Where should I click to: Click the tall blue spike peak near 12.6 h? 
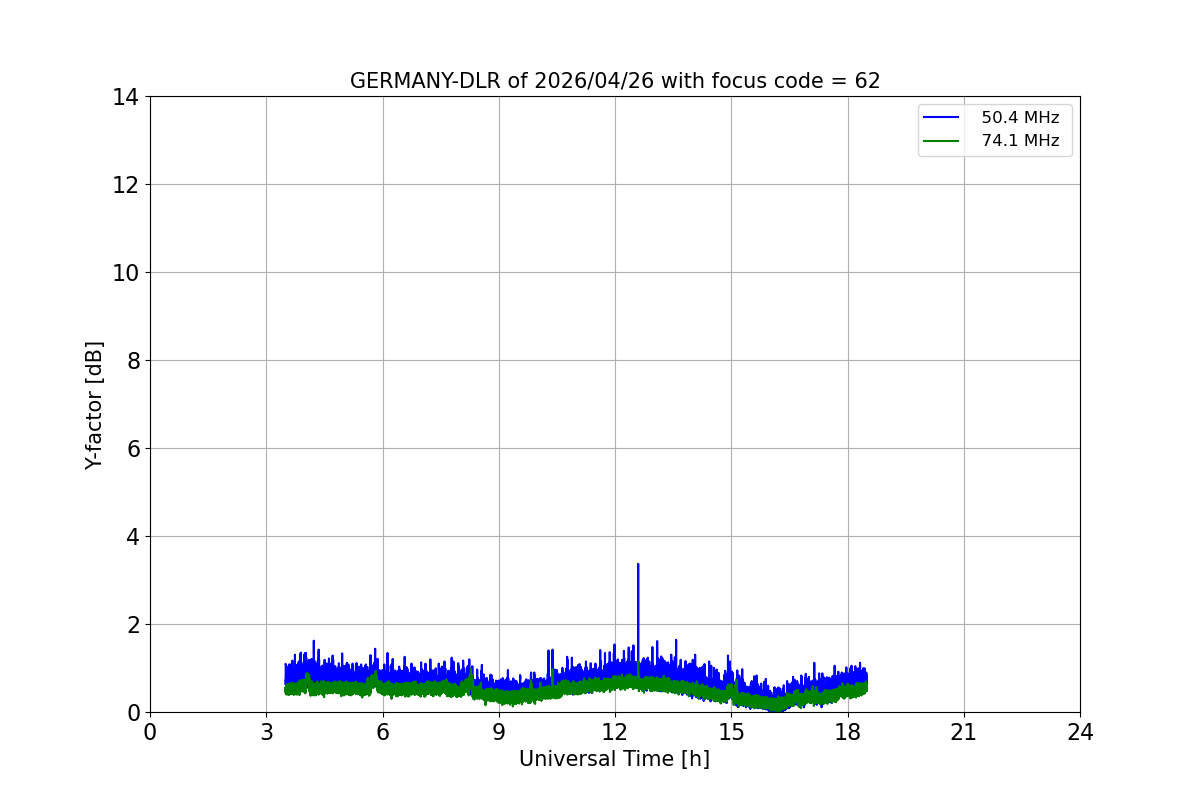(x=638, y=565)
